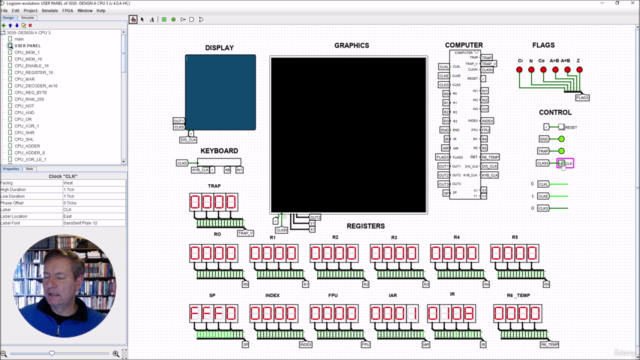Open the Simulate menu

pos(50,11)
